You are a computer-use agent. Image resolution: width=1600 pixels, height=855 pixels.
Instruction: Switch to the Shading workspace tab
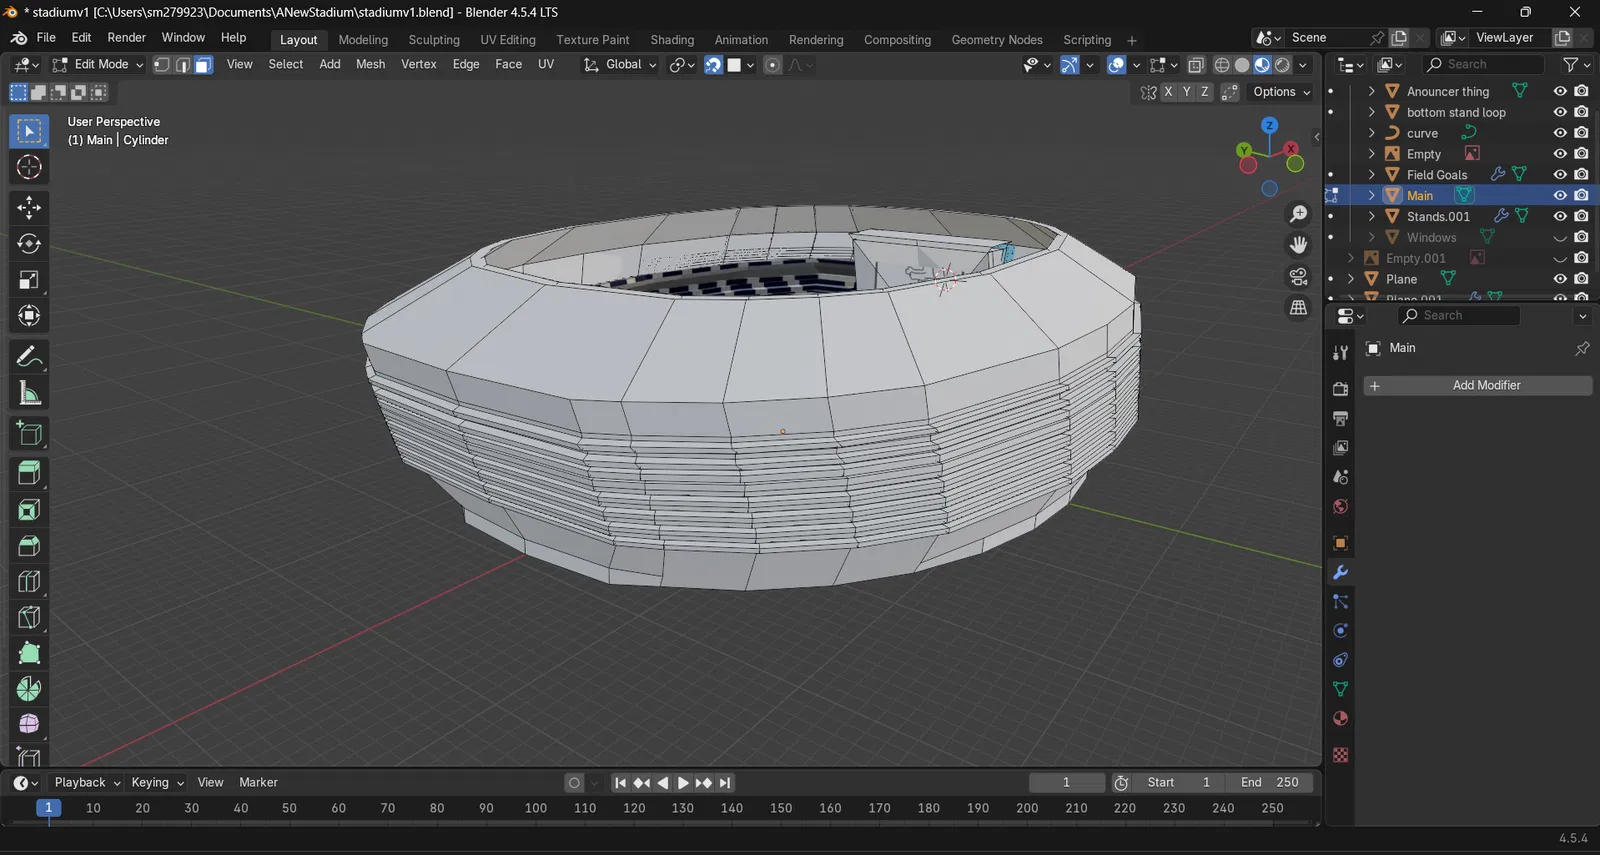tap(671, 40)
